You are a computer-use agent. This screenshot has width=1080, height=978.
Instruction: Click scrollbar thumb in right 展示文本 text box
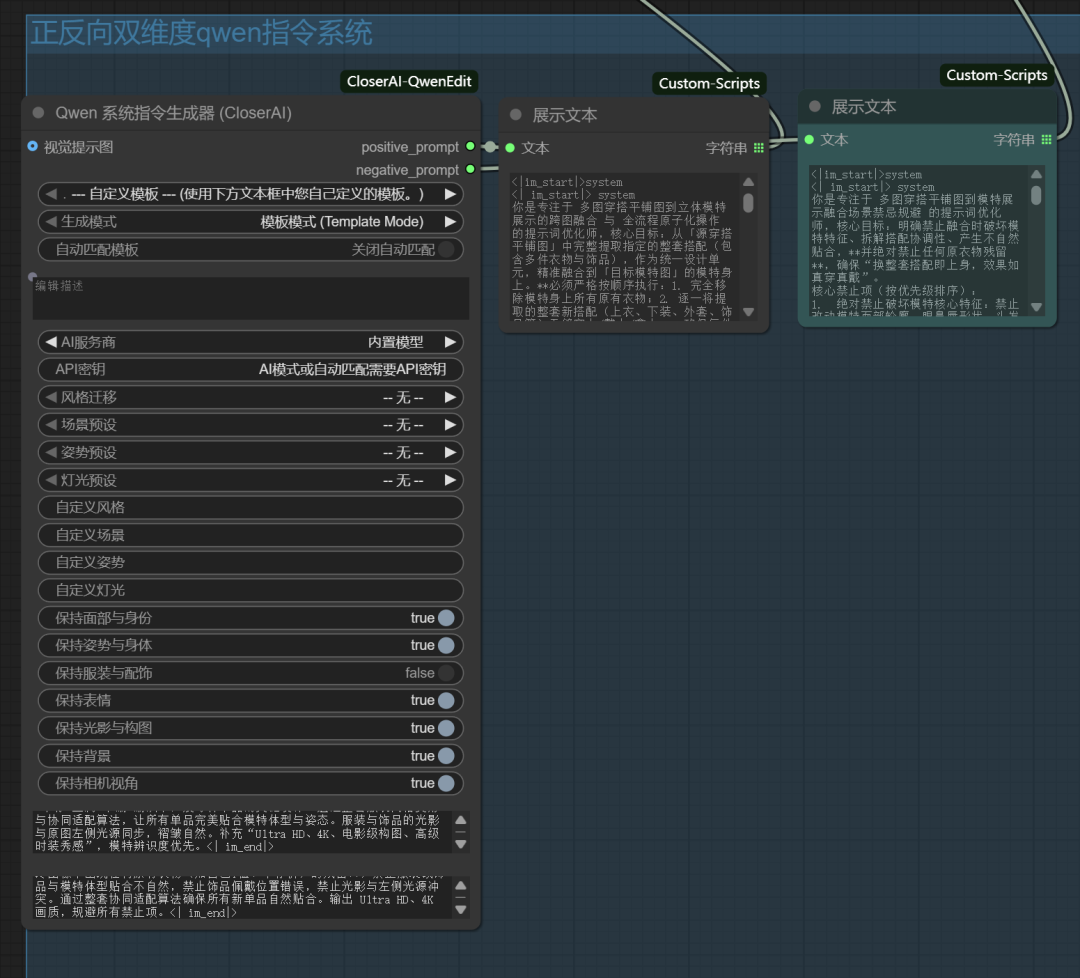click(1036, 196)
